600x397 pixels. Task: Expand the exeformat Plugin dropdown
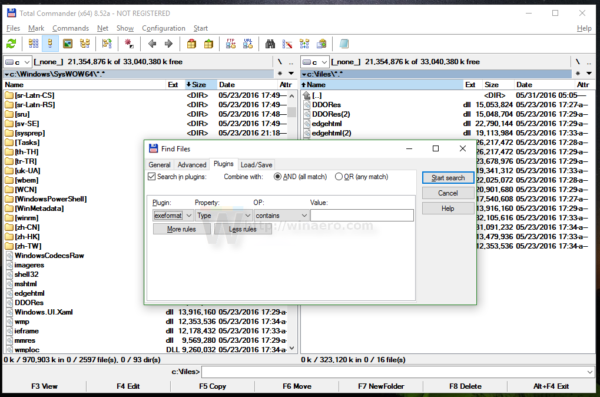173,216
